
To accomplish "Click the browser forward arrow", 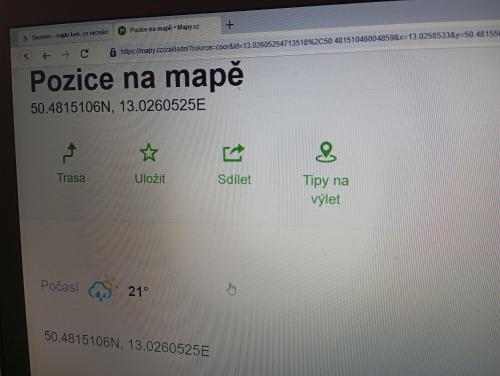I will (x=66, y=54).
